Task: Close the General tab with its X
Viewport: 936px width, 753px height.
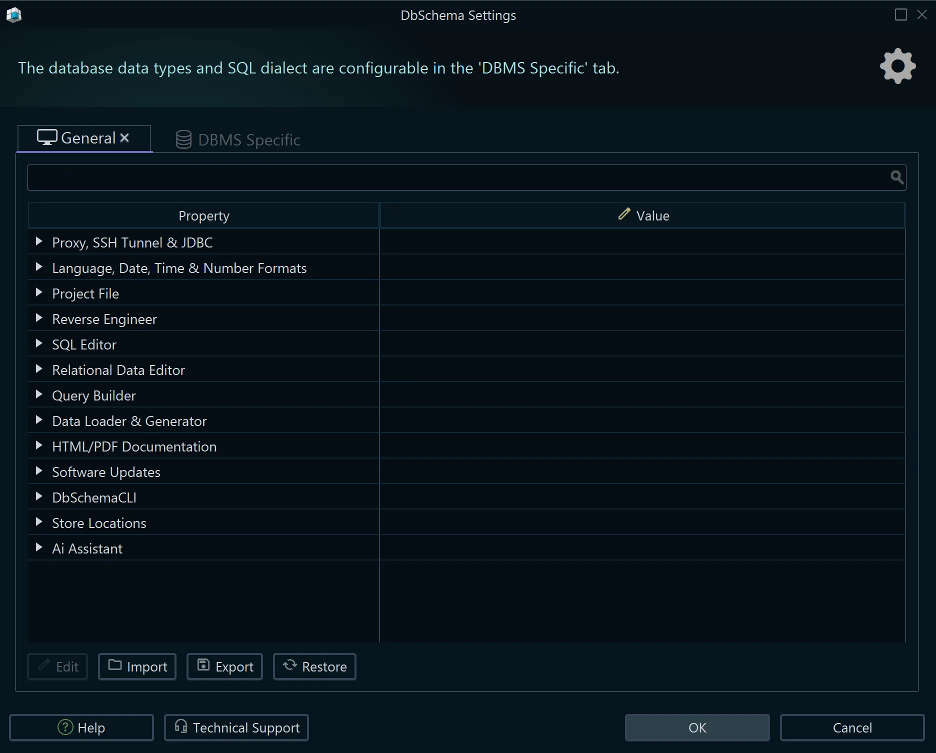Action: [x=125, y=138]
